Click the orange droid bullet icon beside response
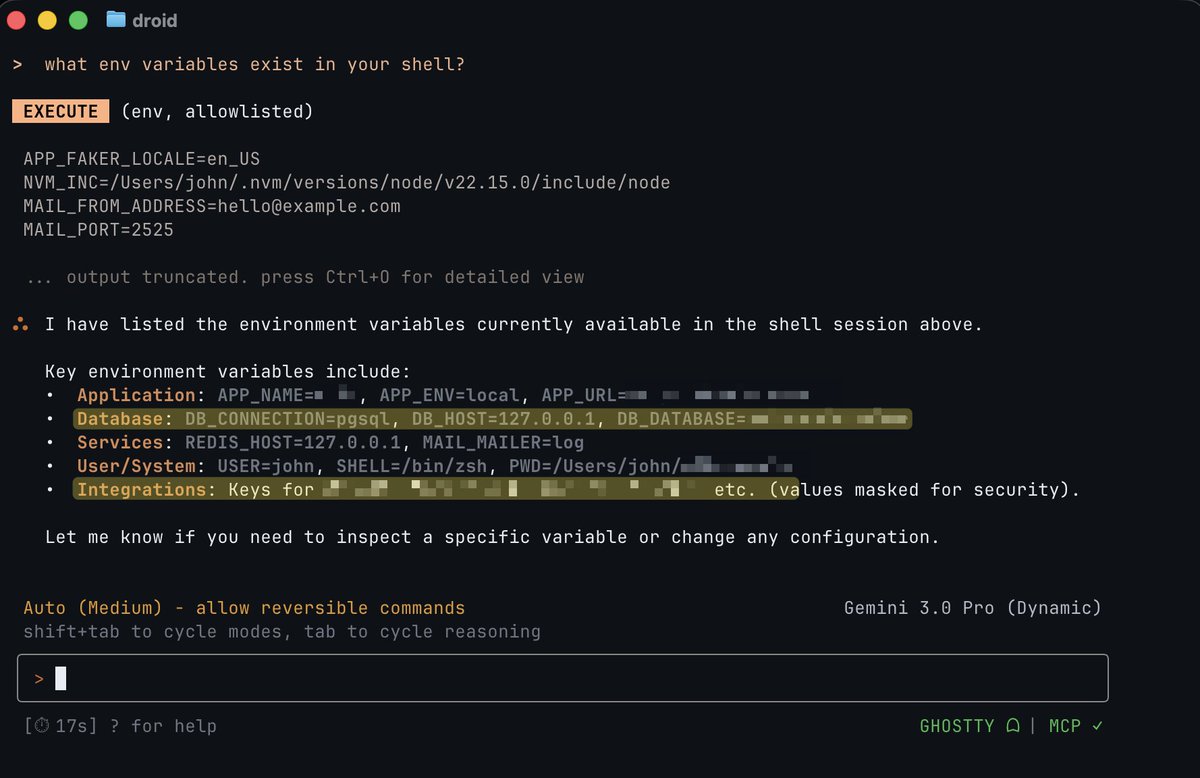 click(20, 324)
